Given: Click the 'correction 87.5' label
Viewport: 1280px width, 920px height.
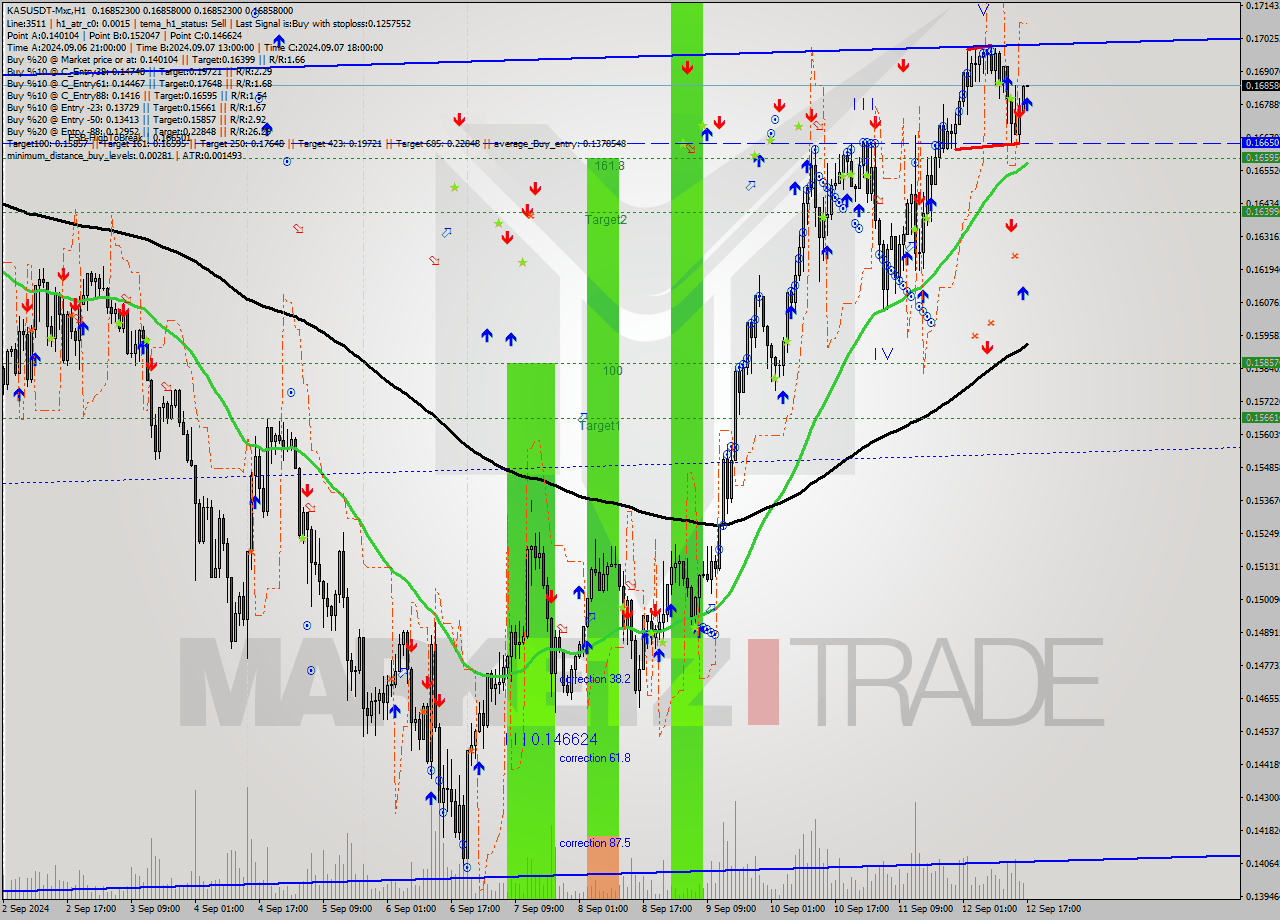Looking at the screenshot, I should point(595,843).
